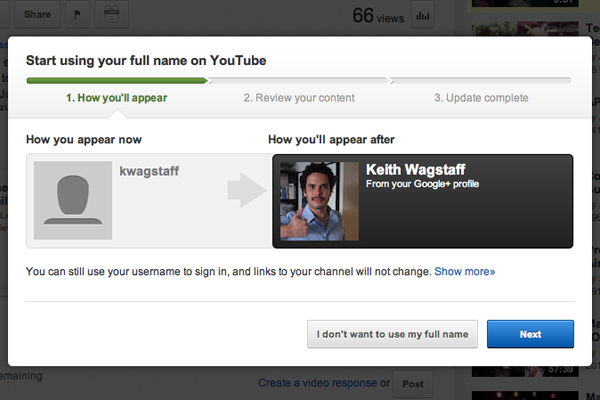Expand details with the Show more» link

tap(464, 271)
